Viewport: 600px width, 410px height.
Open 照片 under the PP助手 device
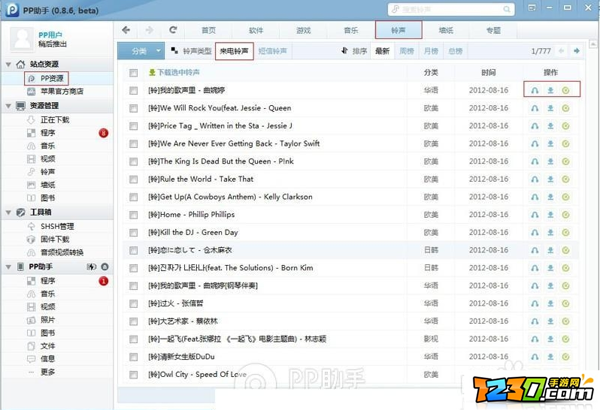pos(47,320)
